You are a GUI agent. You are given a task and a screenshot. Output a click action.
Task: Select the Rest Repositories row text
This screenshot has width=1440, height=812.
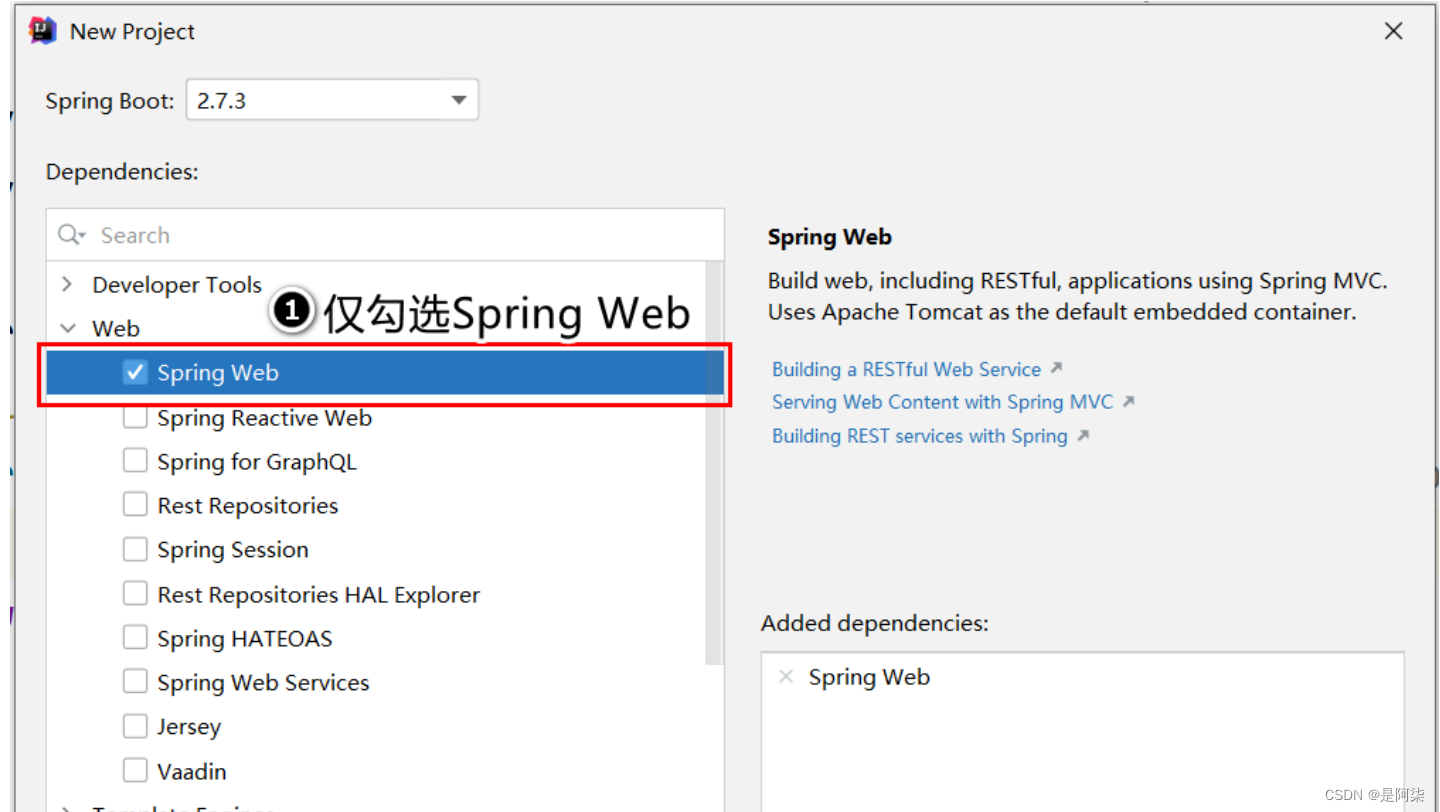248,506
